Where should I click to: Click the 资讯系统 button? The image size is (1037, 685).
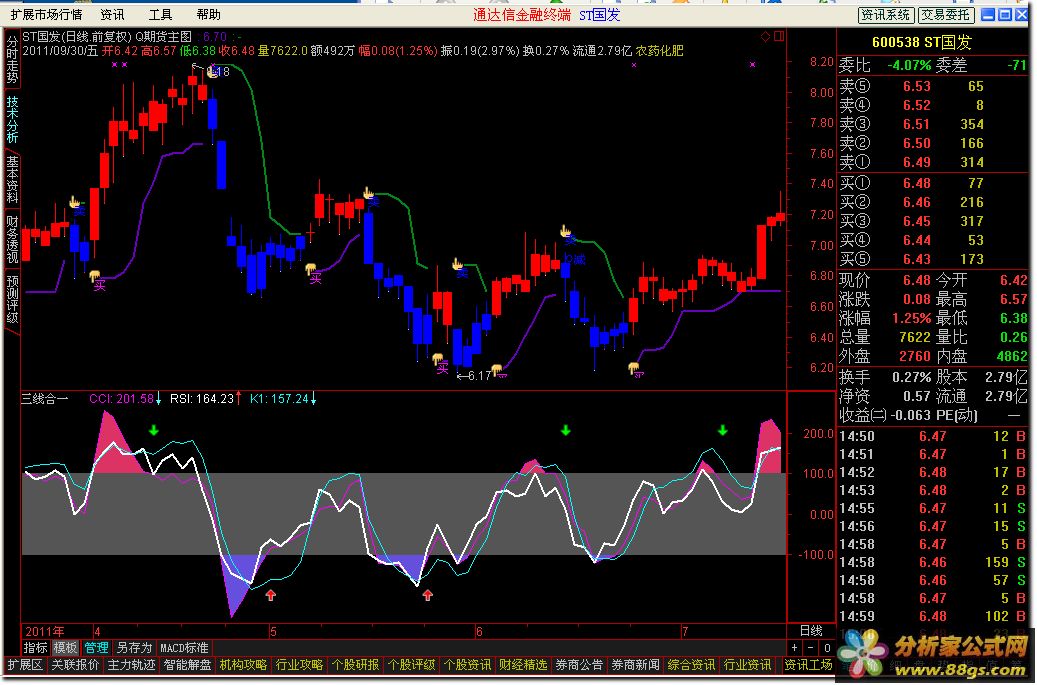click(886, 15)
